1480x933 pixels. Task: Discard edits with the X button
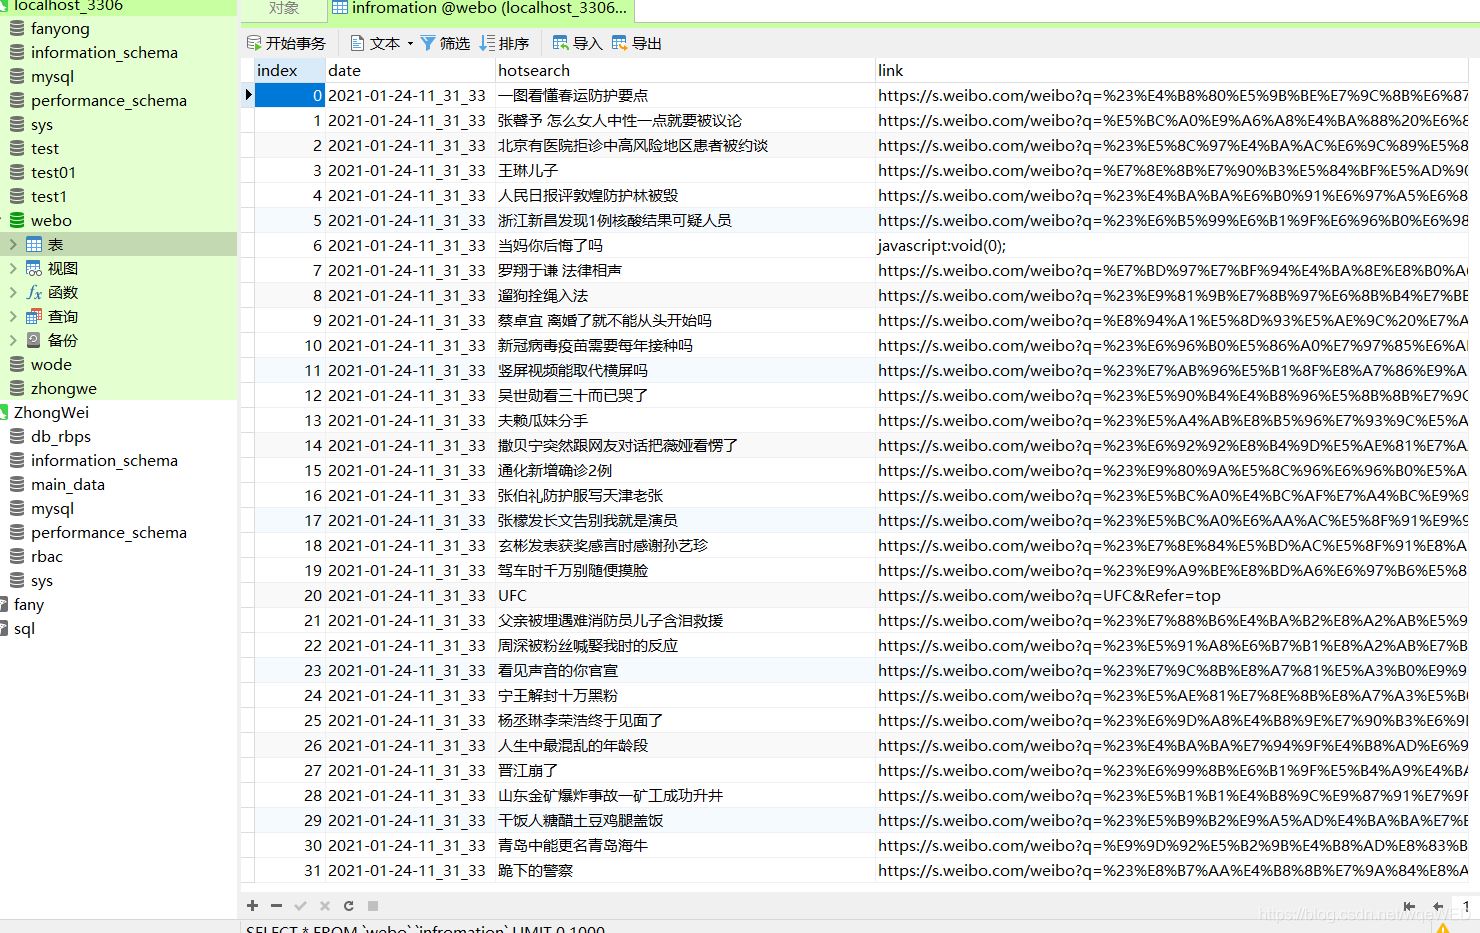tap(324, 906)
